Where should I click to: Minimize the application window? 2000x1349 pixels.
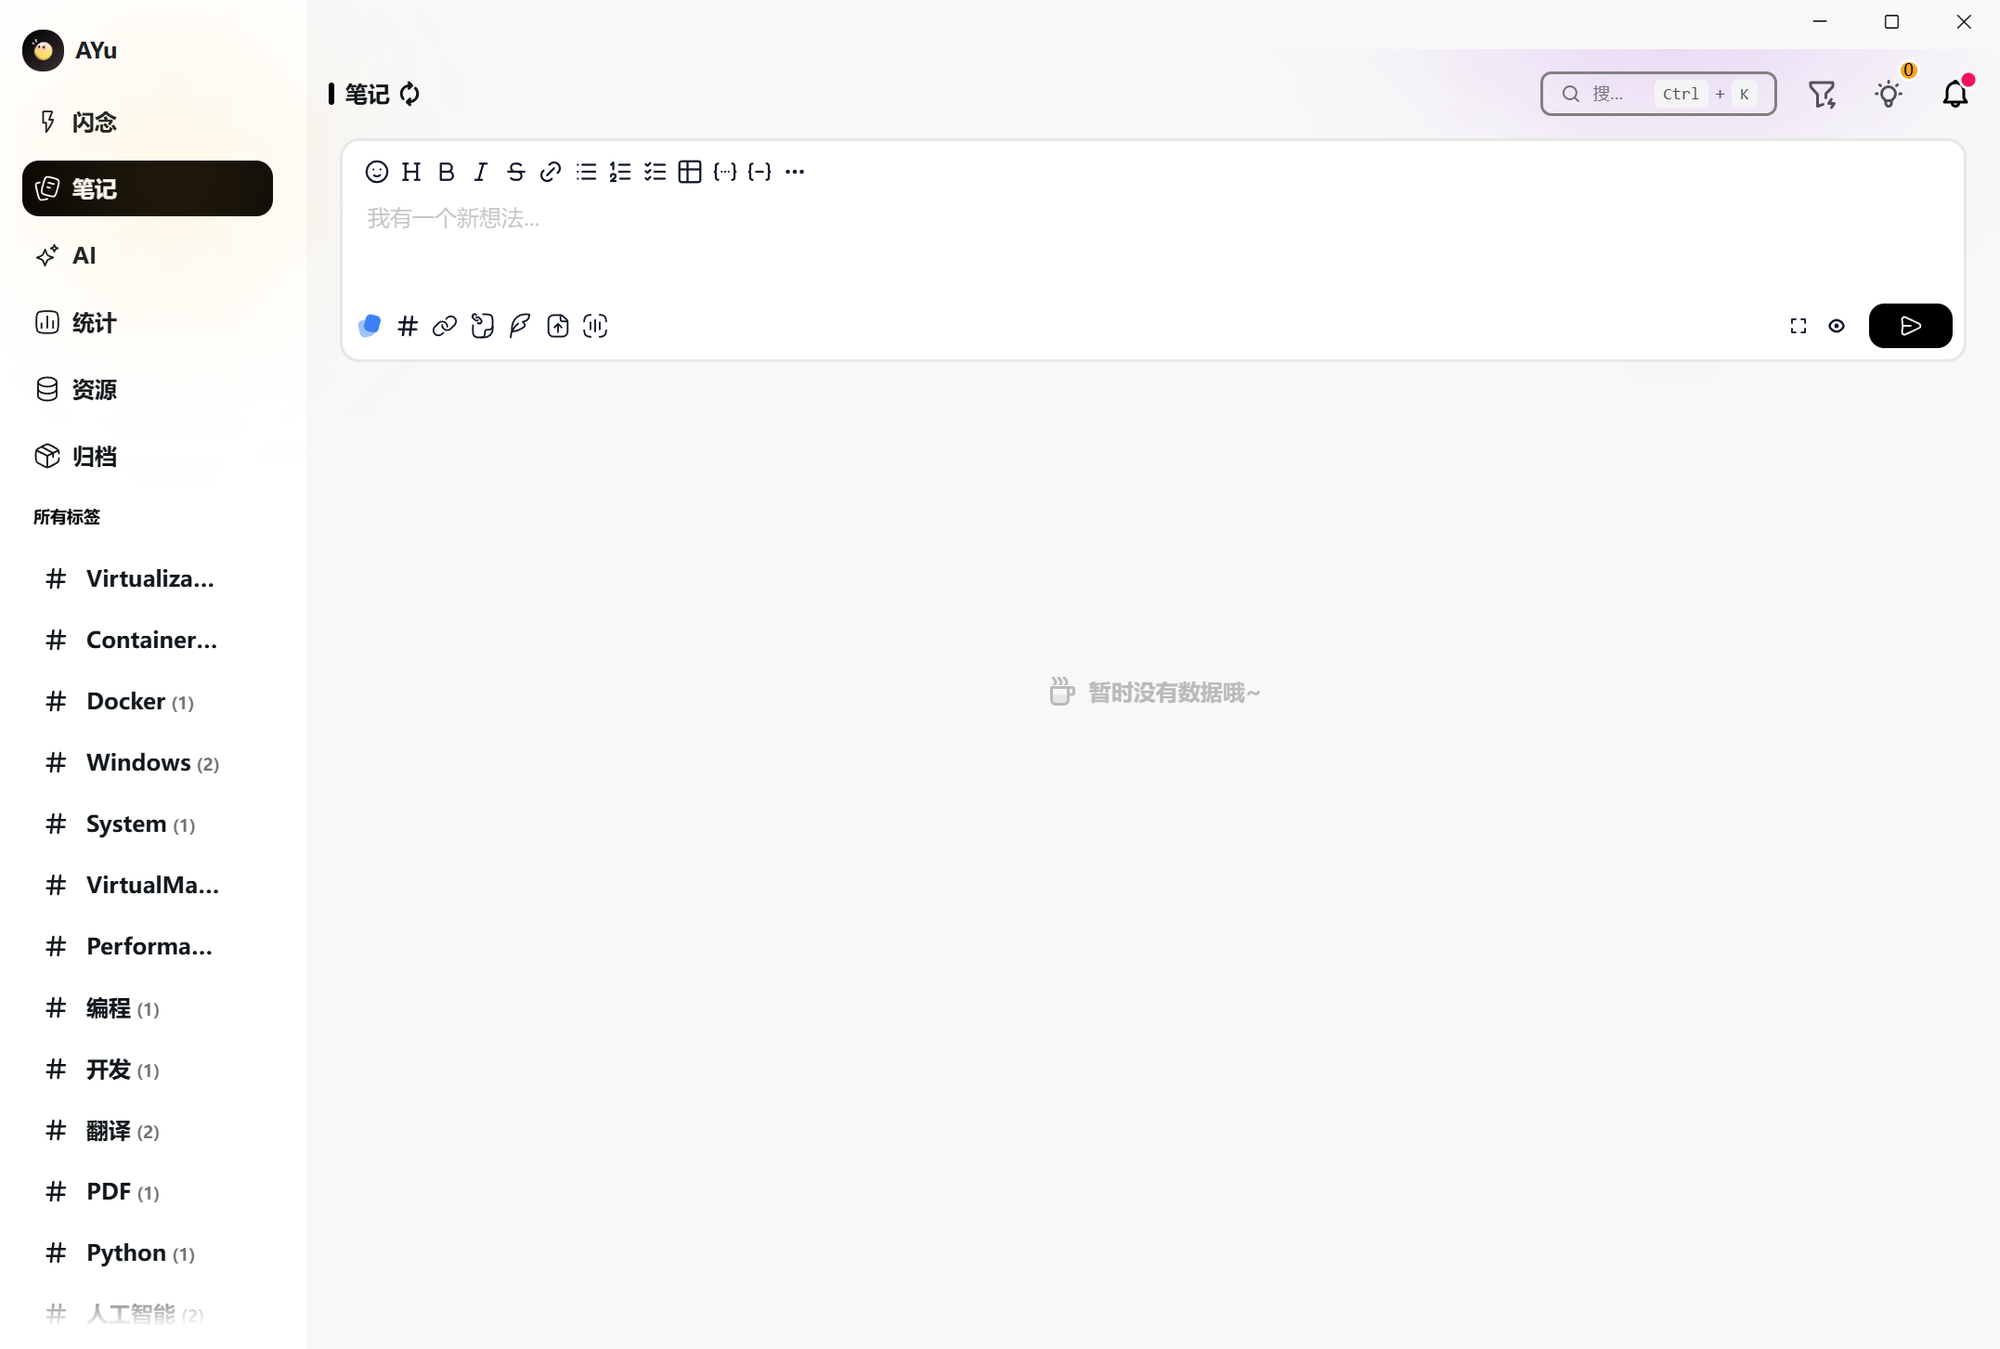pos(1820,22)
